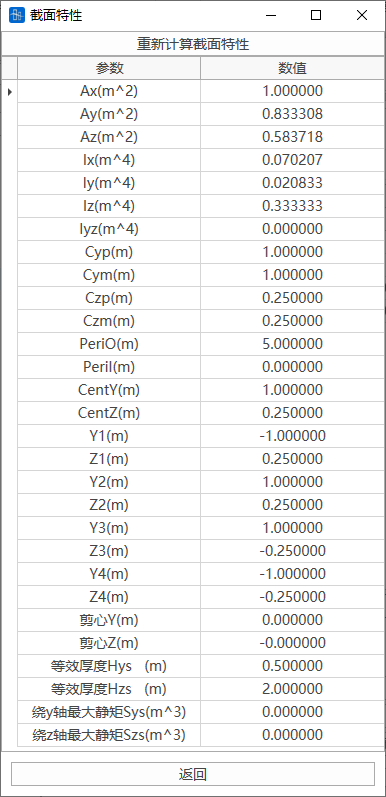Click the Iz(m^4) value 0.333333
Screen dimensions: 386x797
(292, 206)
